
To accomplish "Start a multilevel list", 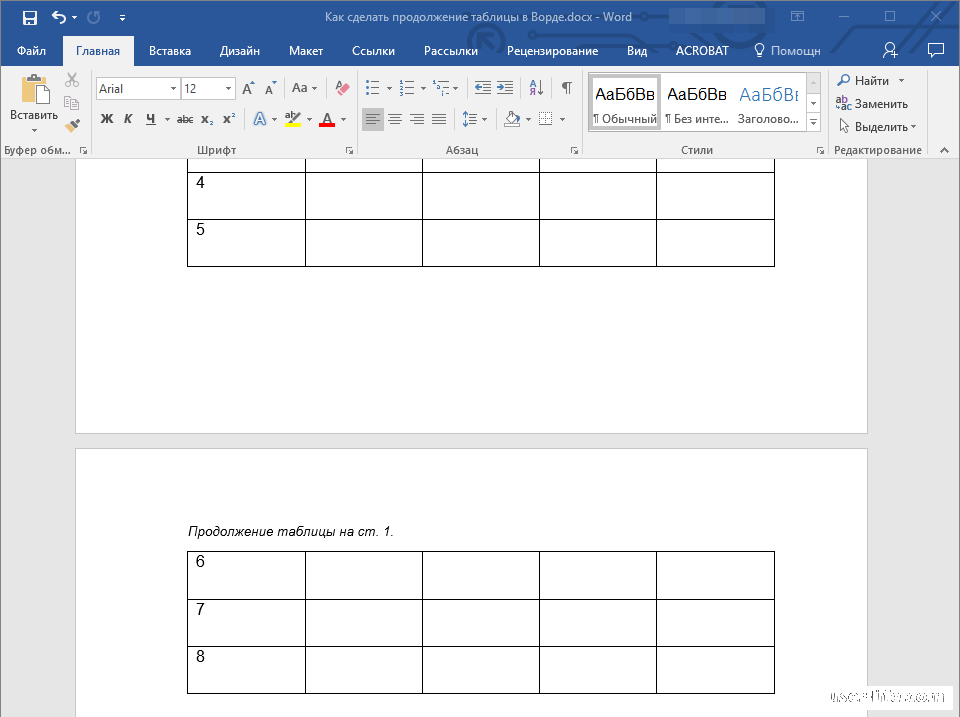I will click(441, 88).
